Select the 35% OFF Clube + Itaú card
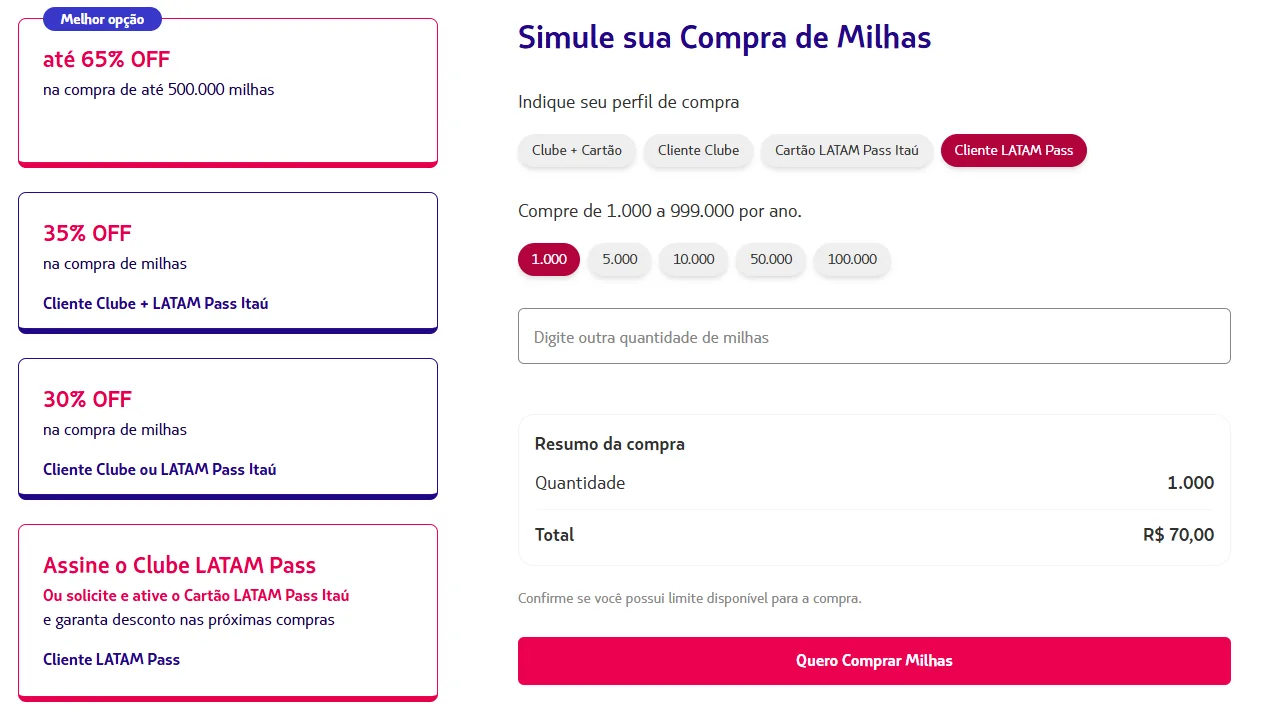Screen dimensions: 1267x717 (x=227, y=262)
